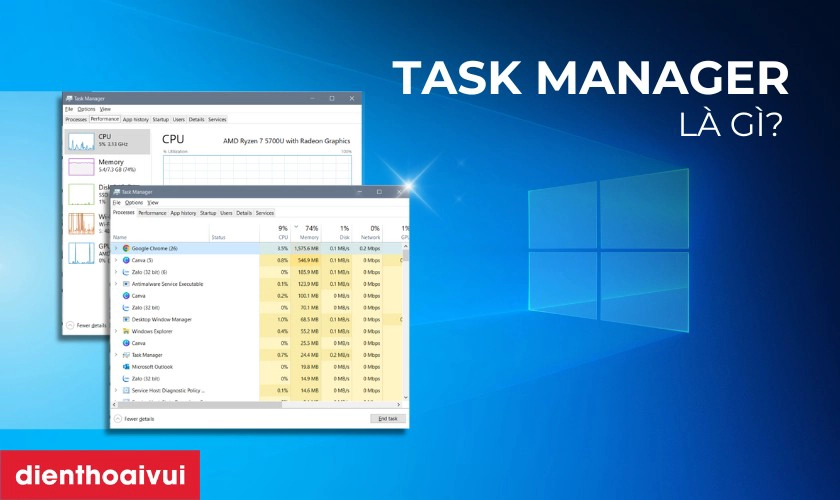
Task: Click icon of Zalo using 14.9 MB
Action: coord(126,378)
